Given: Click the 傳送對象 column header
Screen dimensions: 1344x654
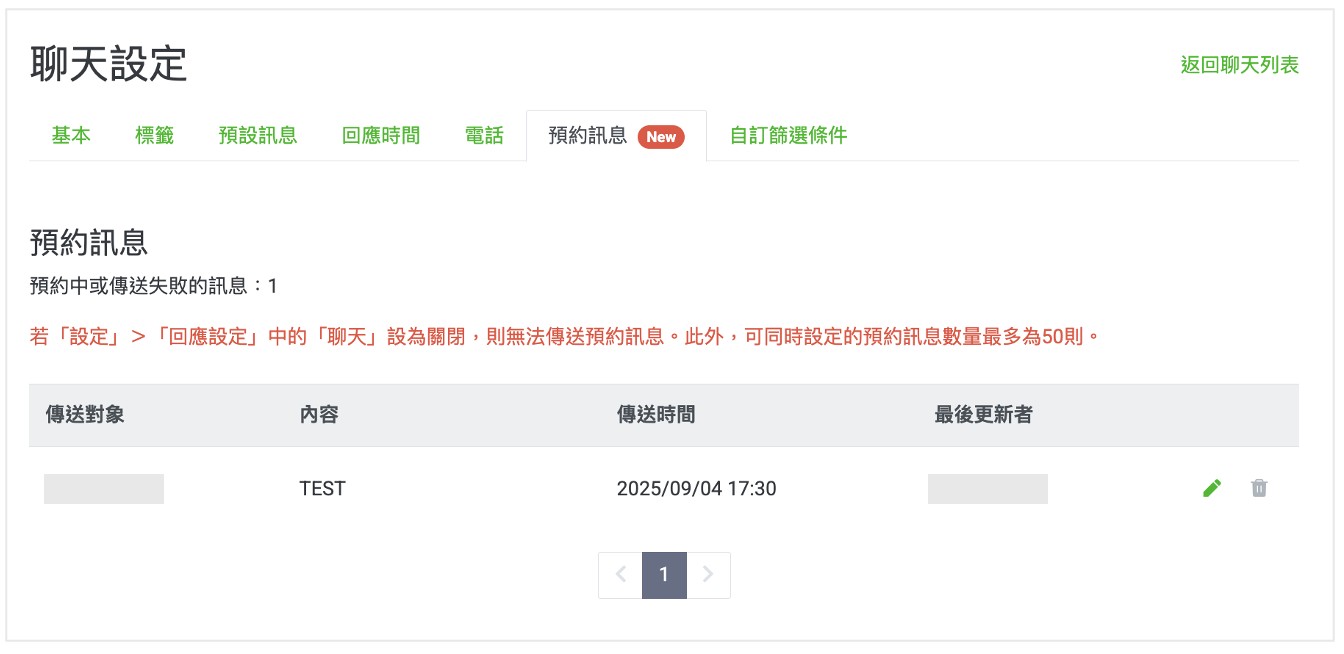Looking at the screenshot, I should point(85,415).
